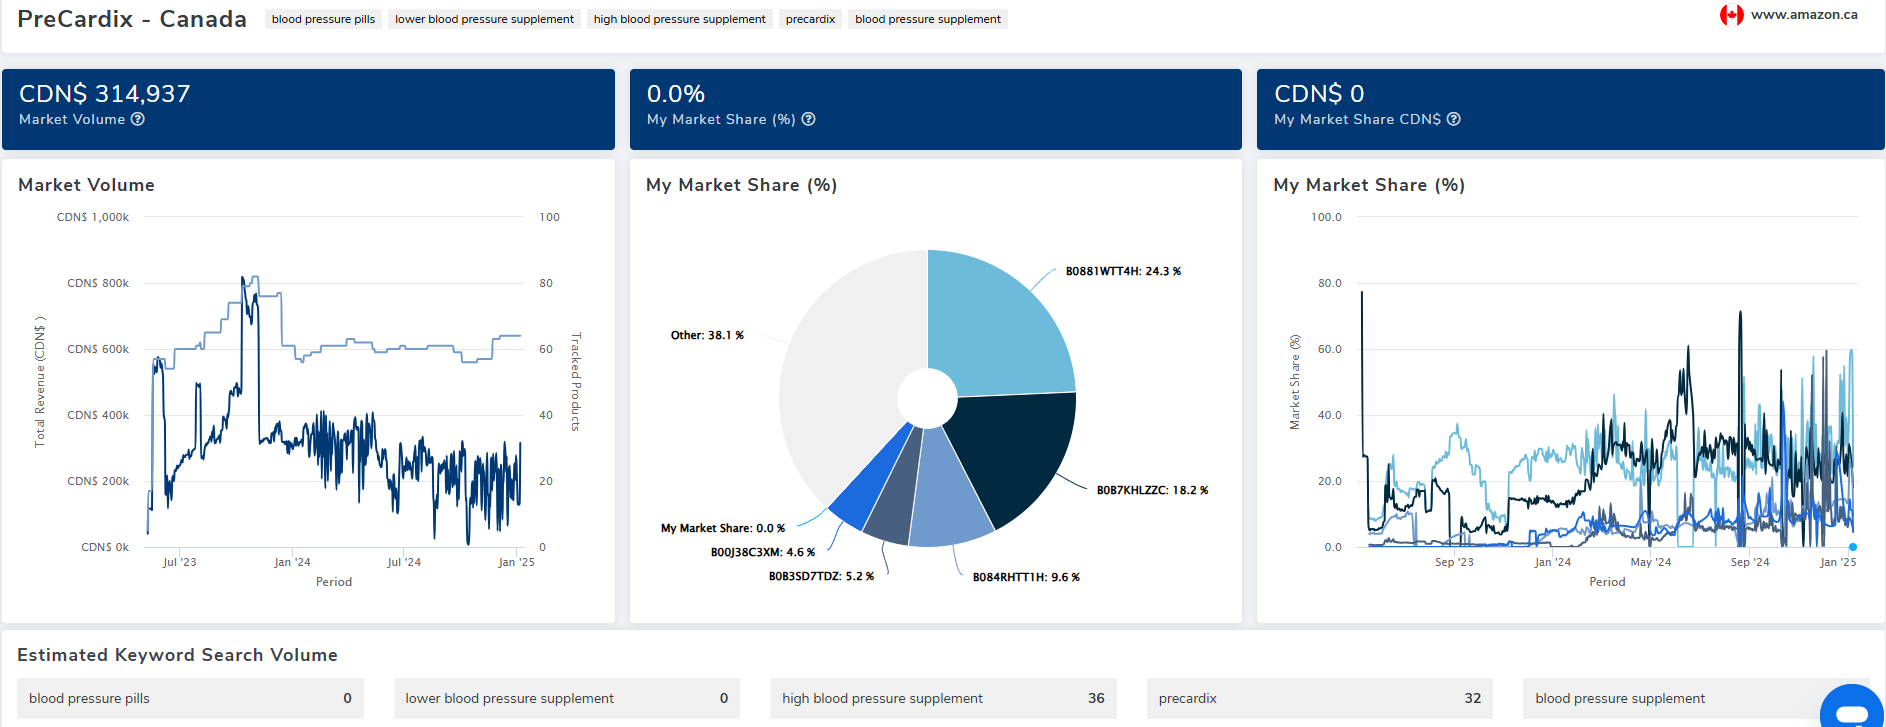Open the 'blood pressure supplement' search volume card
The image size is (1886, 727).
(x=1696, y=699)
